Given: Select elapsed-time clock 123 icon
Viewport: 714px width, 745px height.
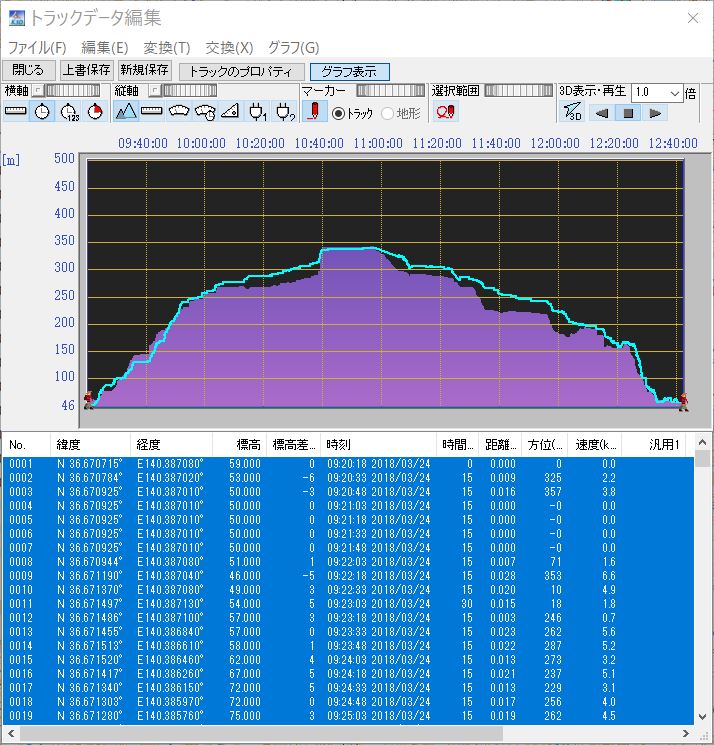Looking at the screenshot, I should [x=69, y=112].
